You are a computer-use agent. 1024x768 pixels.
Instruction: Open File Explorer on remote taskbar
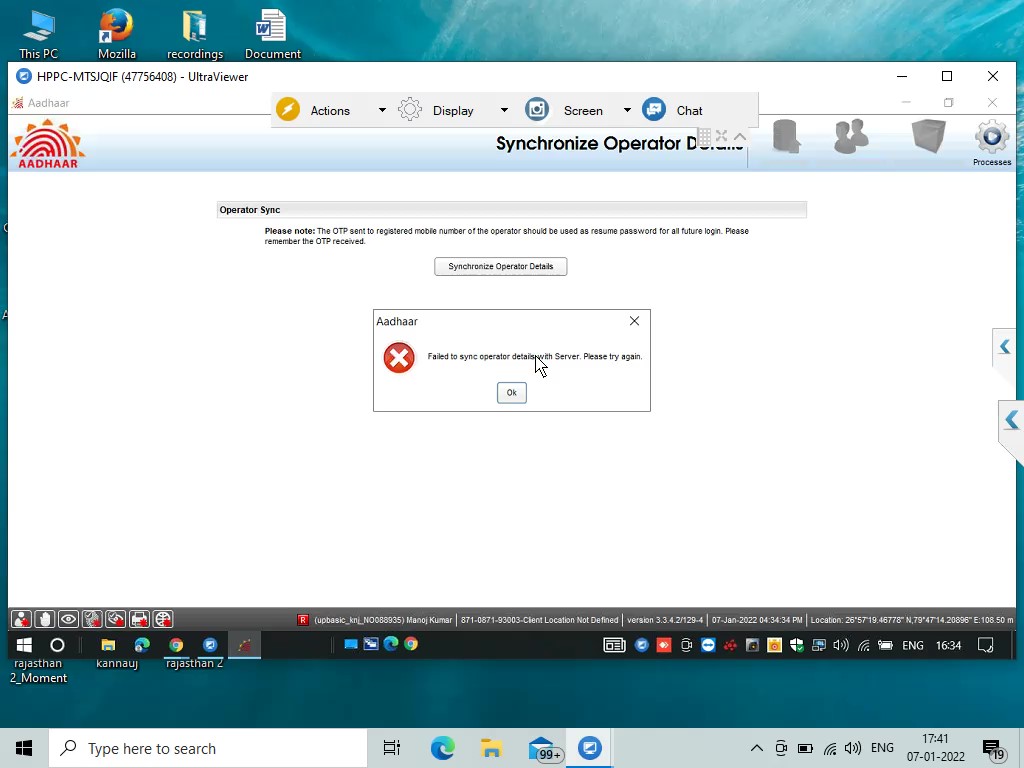click(x=108, y=645)
